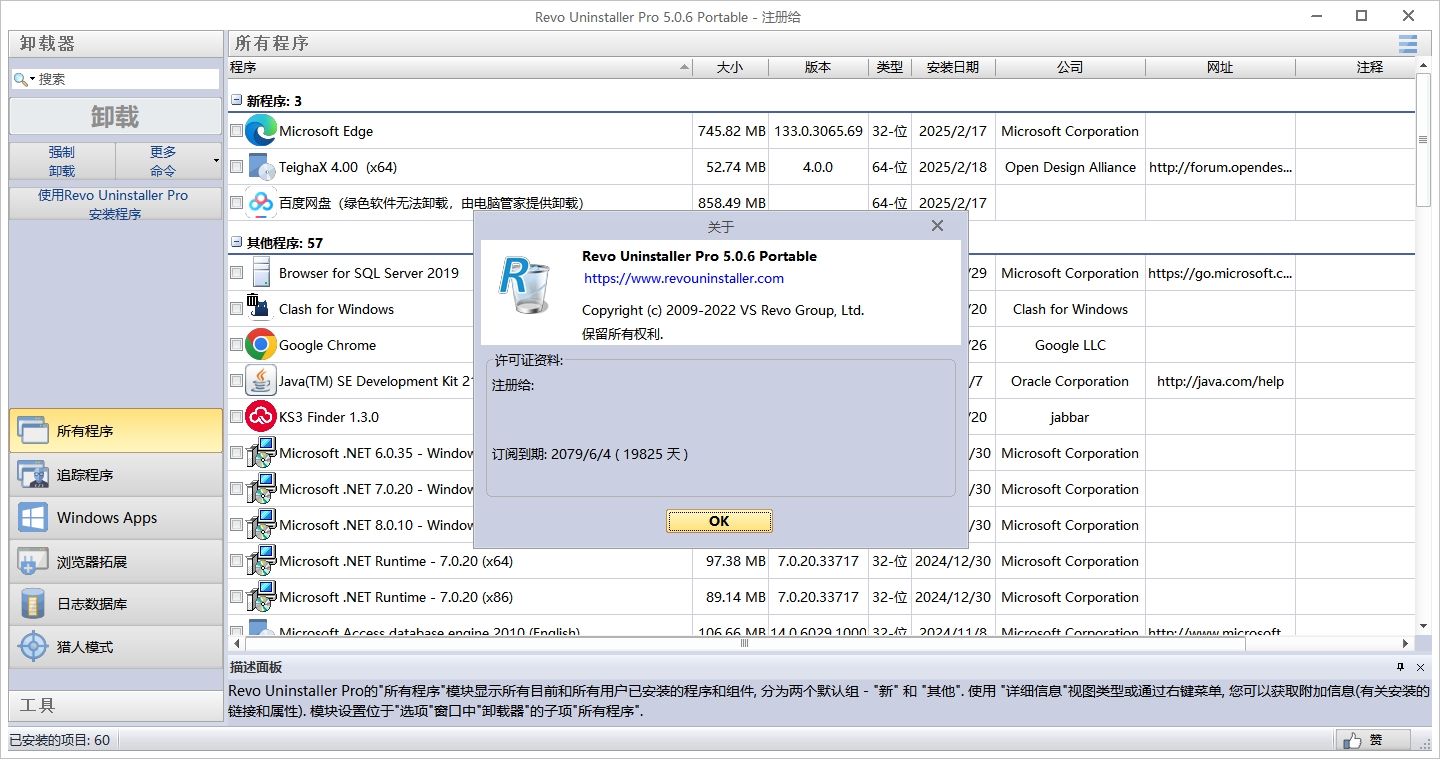Click the pin icon on 描述面板
The height and width of the screenshot is (759, 1440).
1401,667
